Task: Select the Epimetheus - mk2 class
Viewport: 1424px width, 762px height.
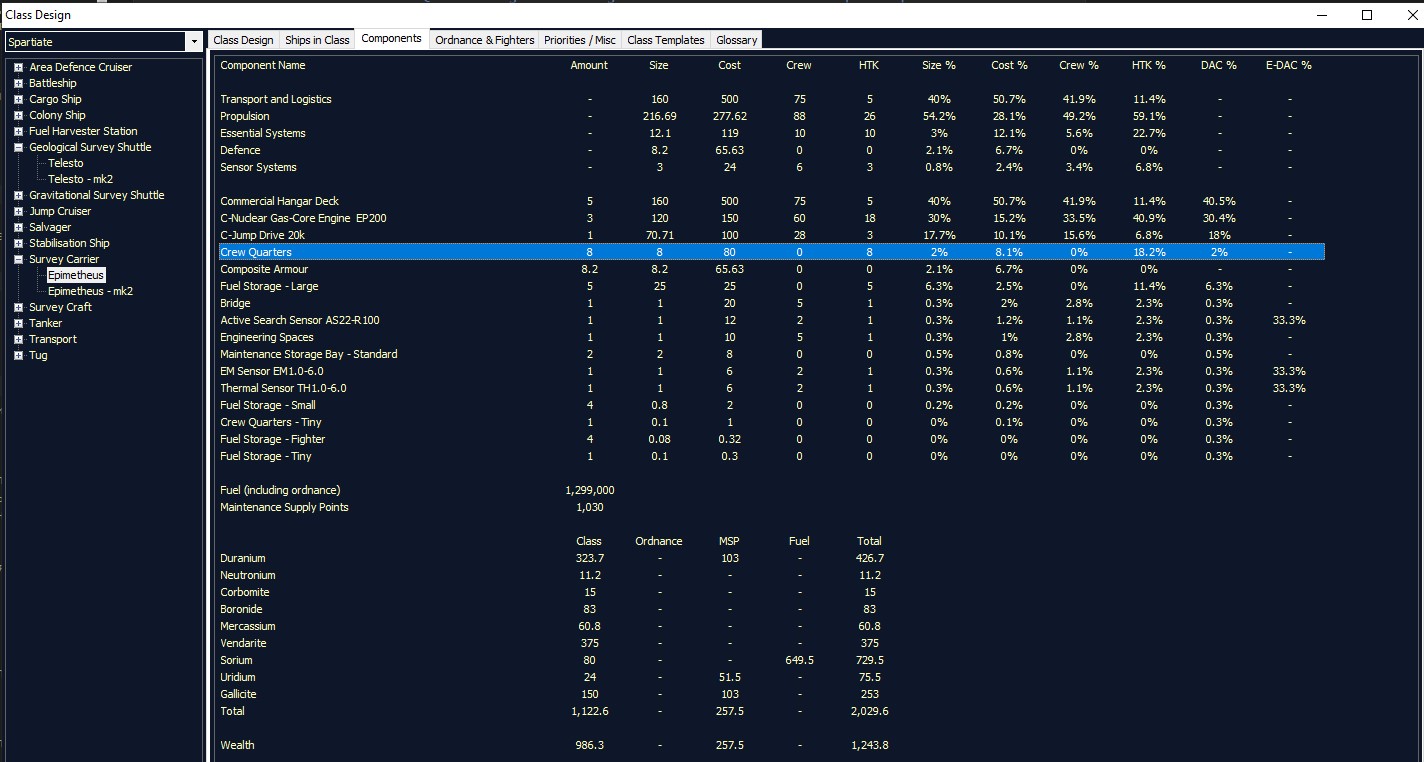Action: (91, 291)
